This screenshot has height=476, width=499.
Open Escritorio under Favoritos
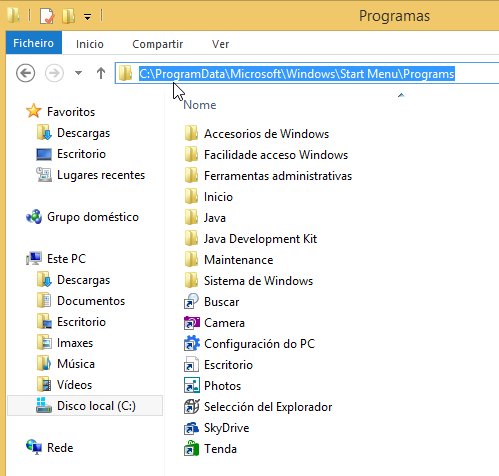tap(81, 154)
